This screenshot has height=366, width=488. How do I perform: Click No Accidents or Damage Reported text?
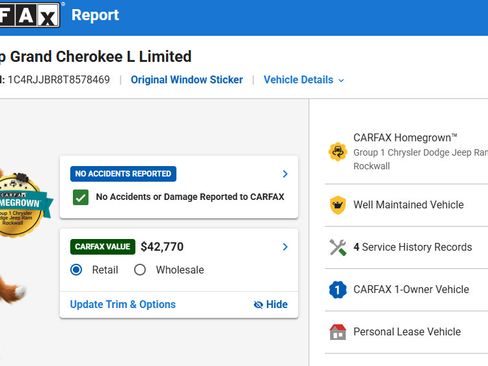pos(190,197)
